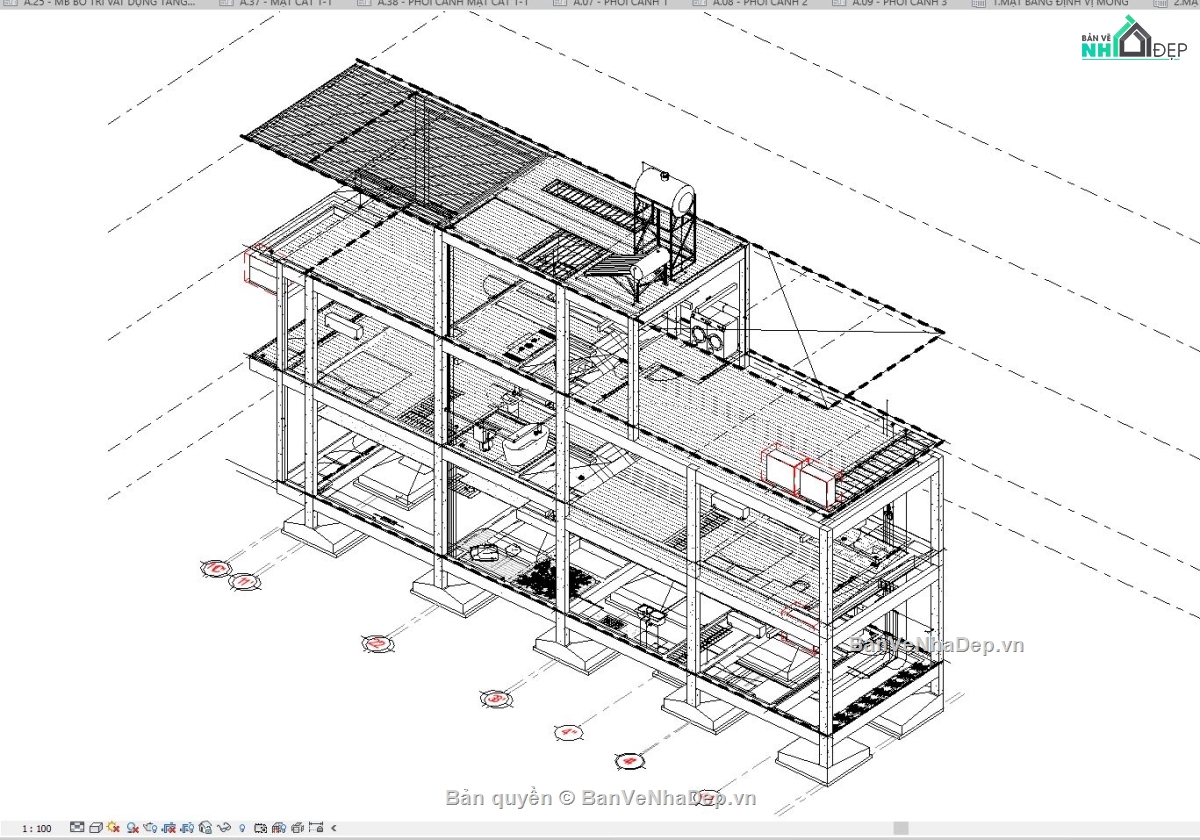Turn on Shadows in the view control bar

coord(131,827)
